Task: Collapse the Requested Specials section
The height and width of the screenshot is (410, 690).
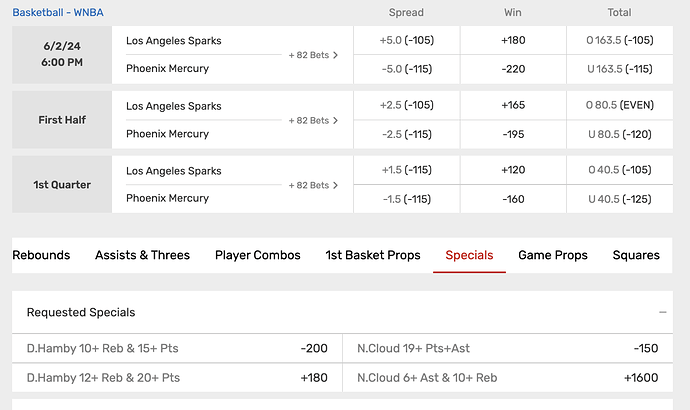Action: [663, 312]
